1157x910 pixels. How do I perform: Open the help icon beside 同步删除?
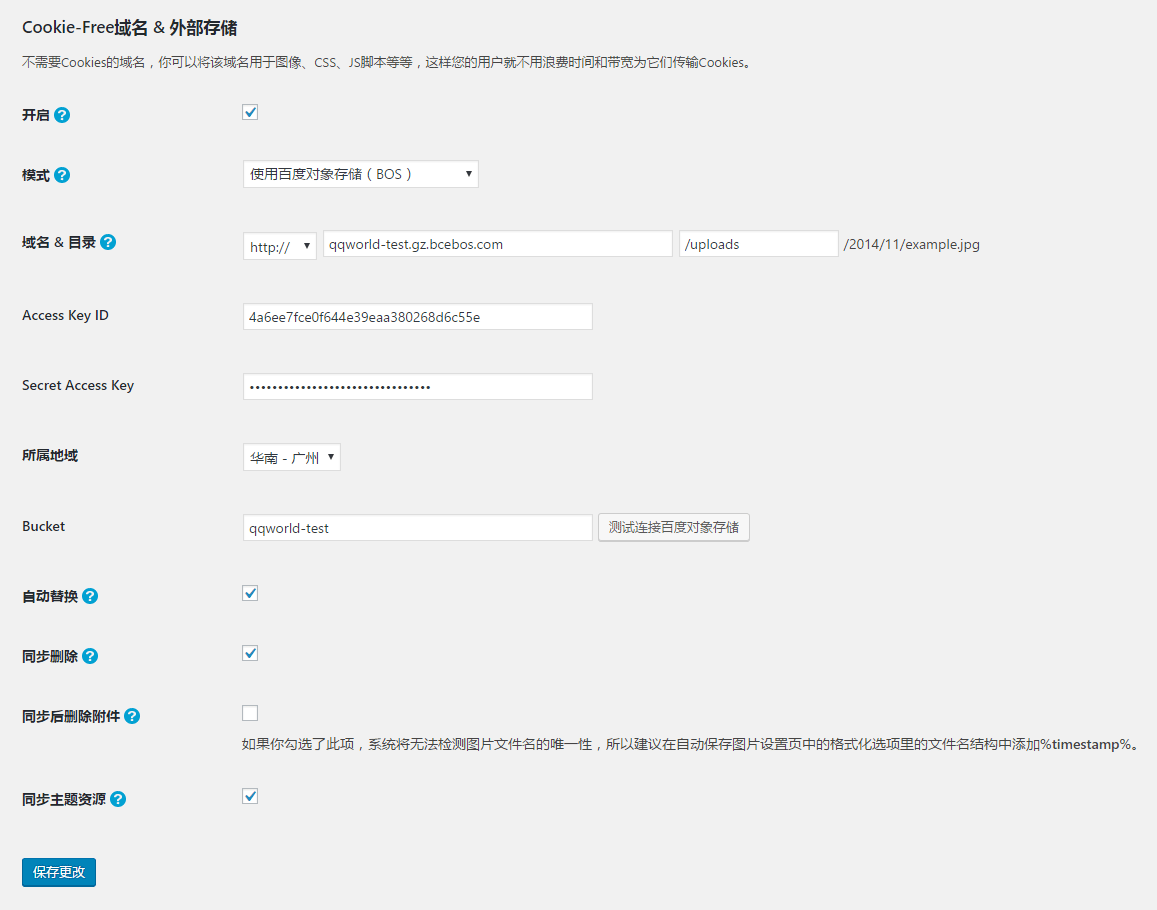click(90, 656)
